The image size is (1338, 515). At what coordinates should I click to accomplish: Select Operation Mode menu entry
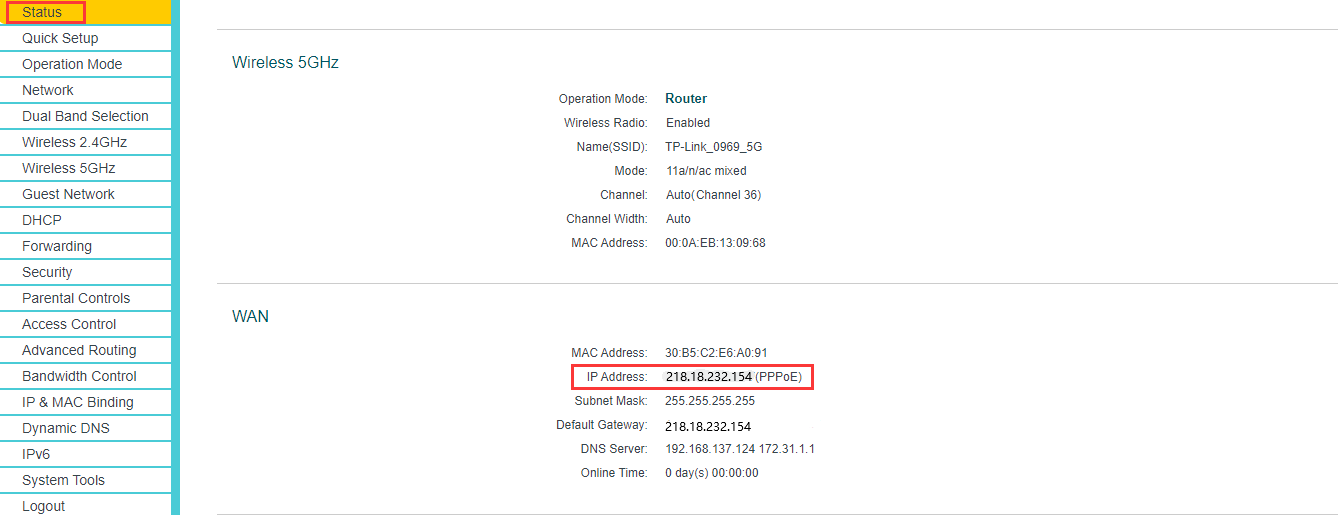[85, 64]
